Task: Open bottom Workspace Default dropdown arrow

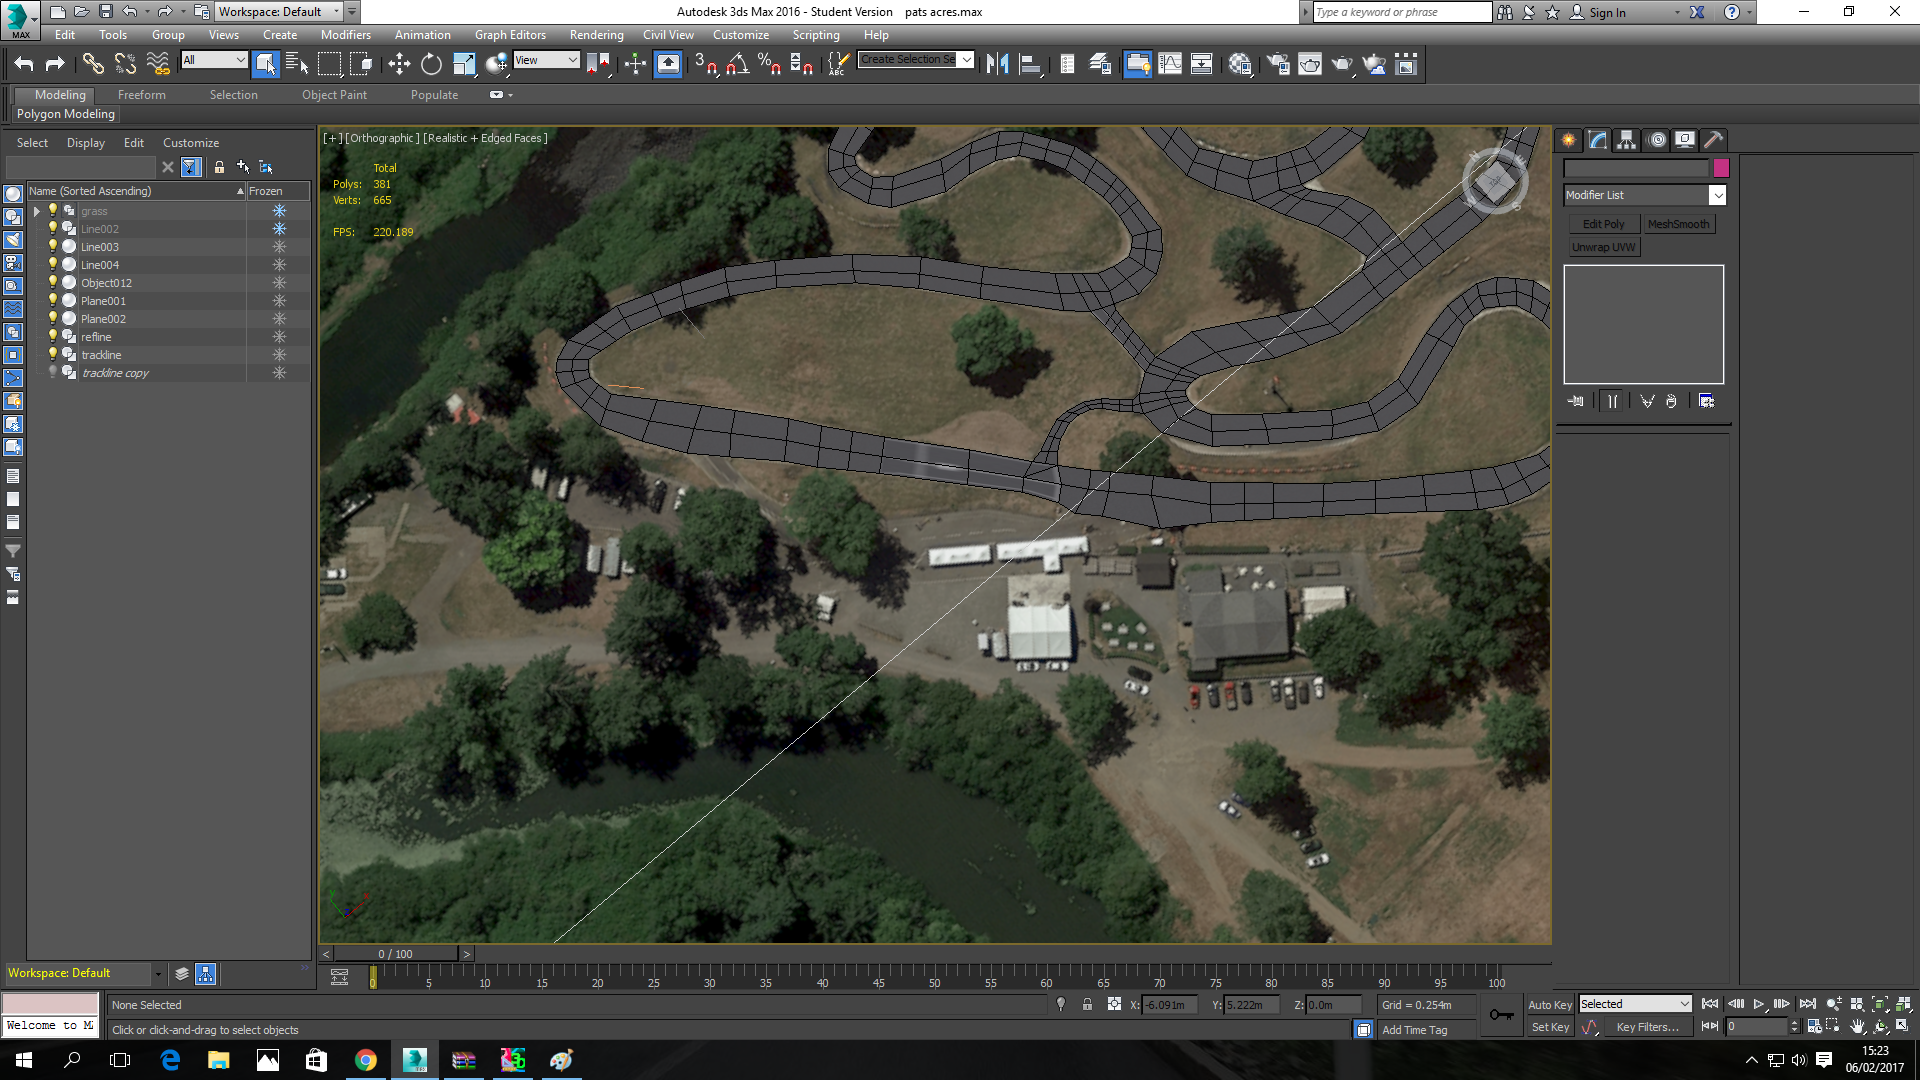Action: (x=158, y=974)
